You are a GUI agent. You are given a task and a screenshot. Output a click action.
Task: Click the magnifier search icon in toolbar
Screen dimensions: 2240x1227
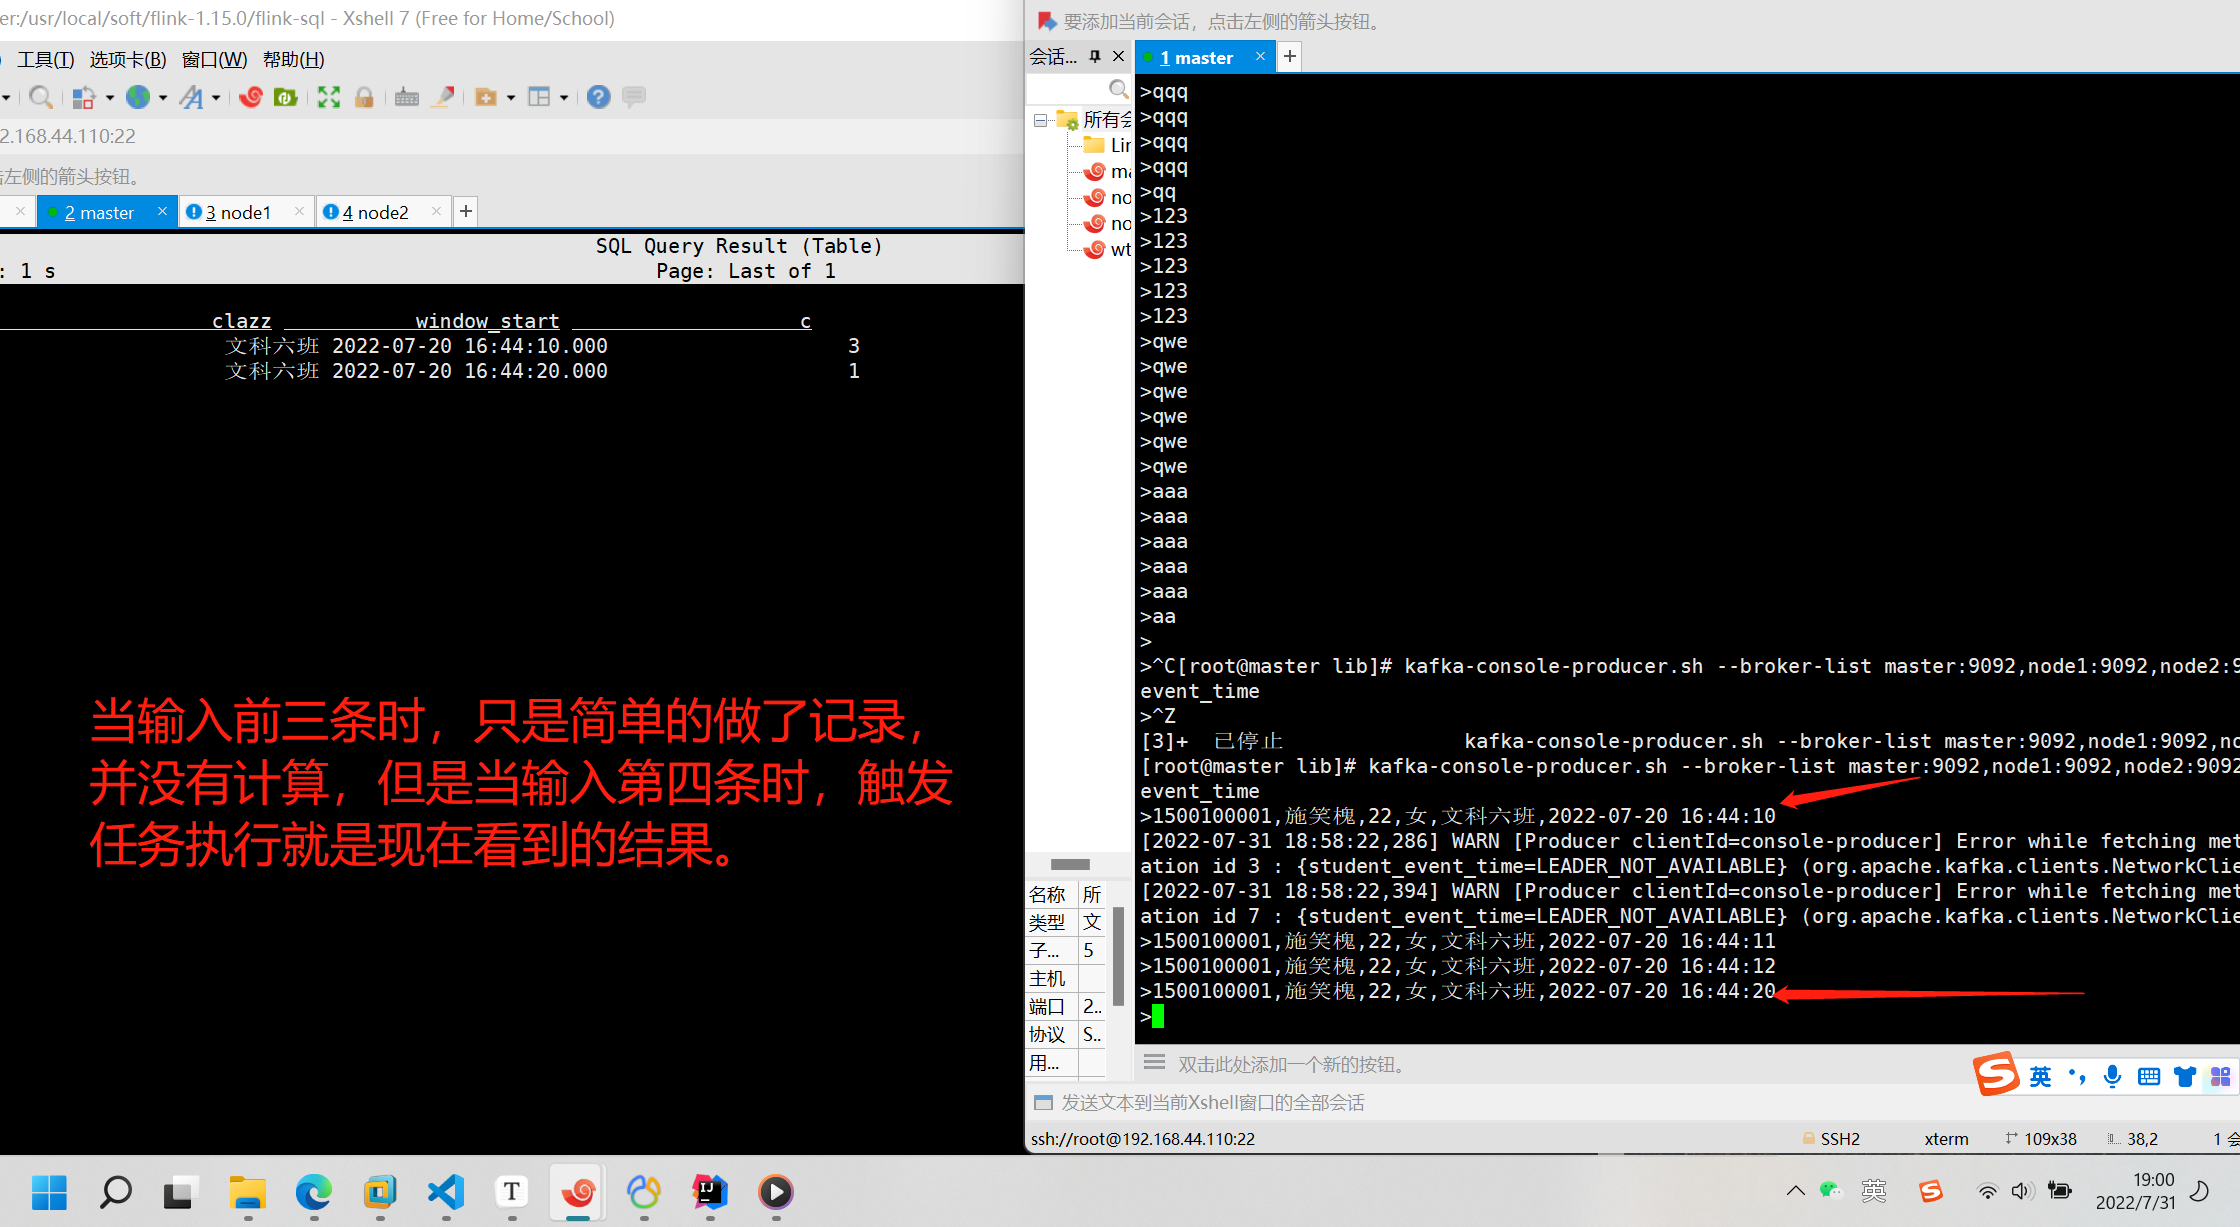[40, 97]
